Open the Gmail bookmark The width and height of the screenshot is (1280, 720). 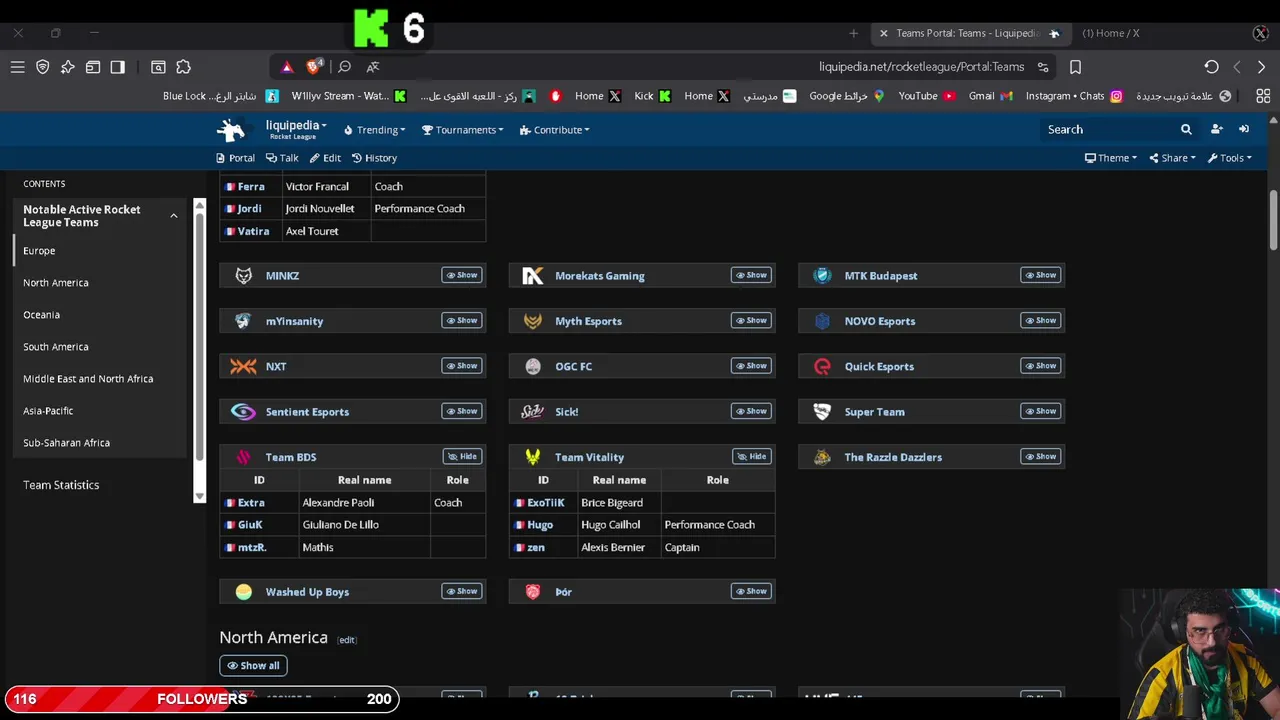[x=990, y=96]
